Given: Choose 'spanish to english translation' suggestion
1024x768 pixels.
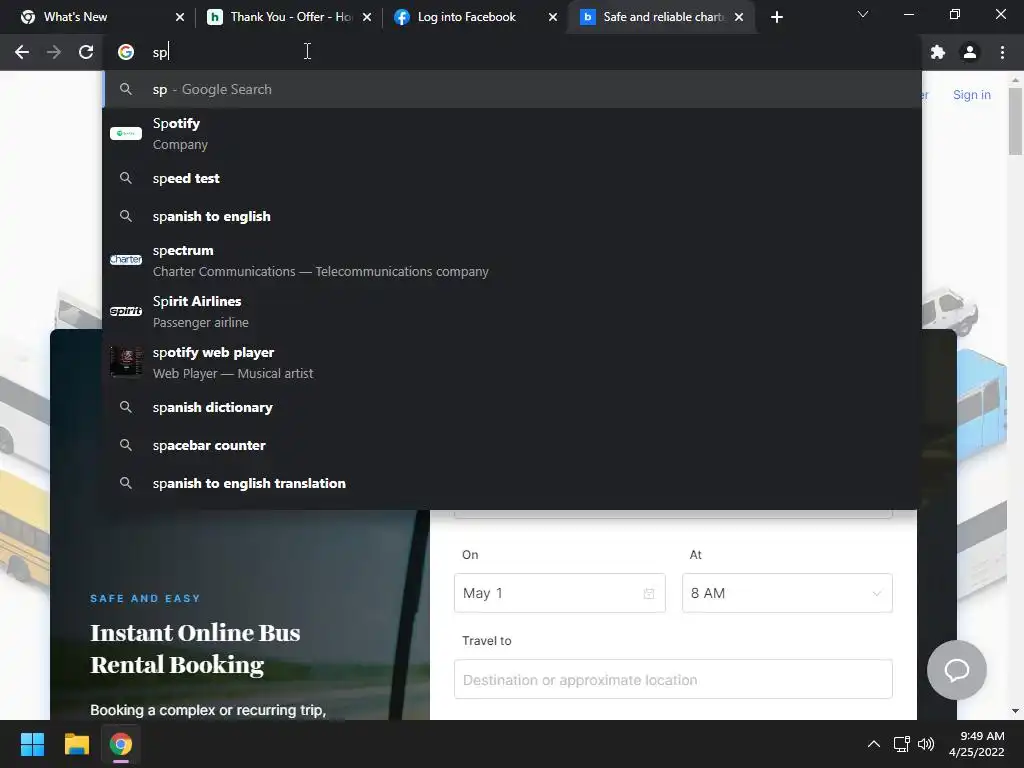Looking at the screenshot, I should 512,483.
